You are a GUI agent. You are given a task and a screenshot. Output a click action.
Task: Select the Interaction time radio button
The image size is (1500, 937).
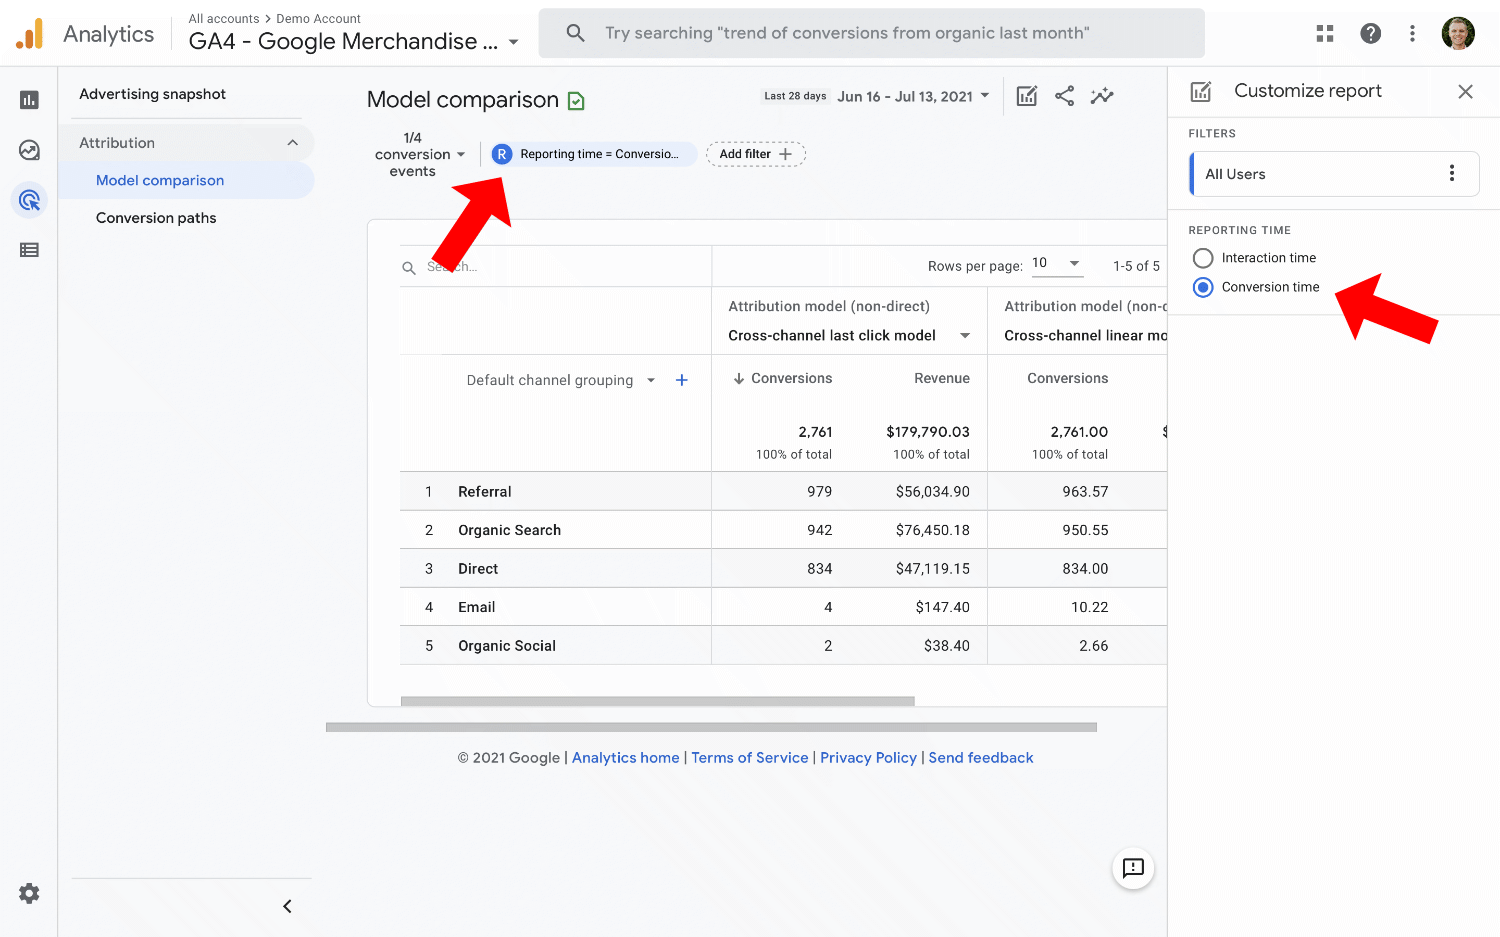1203,258
